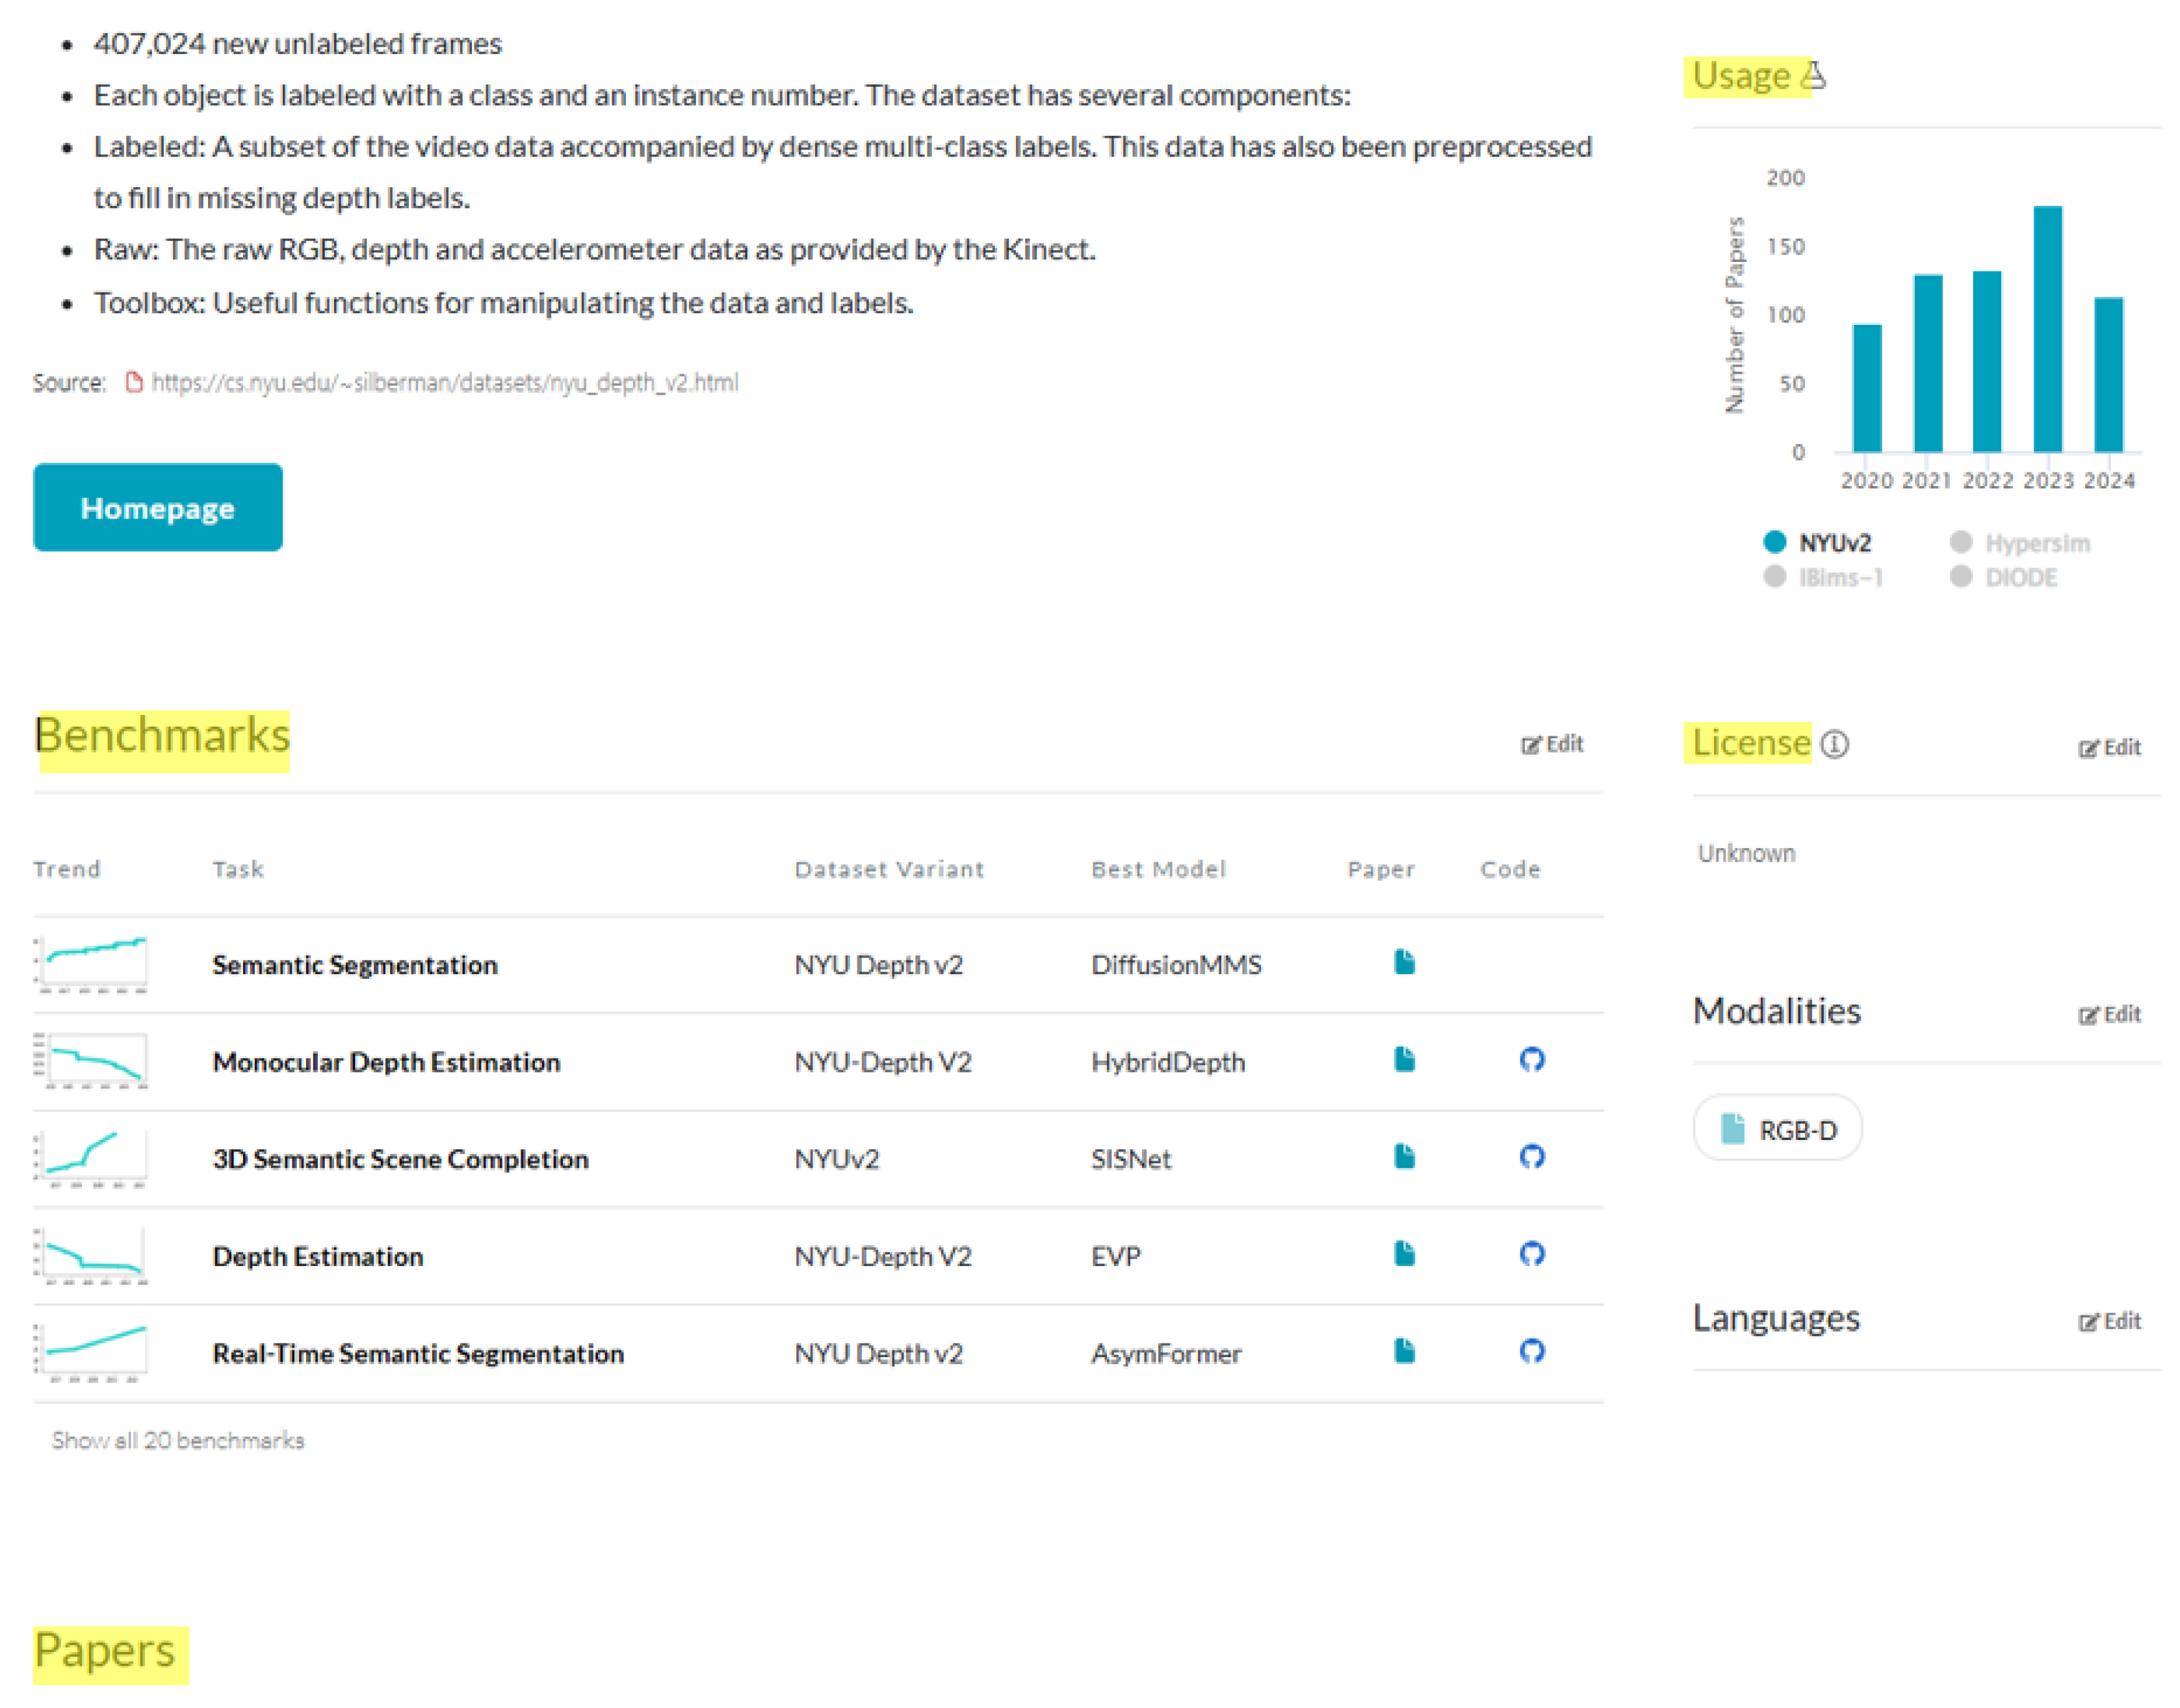This screenshot has width=2180, height=1708.
Task: Click the Usage flask icon
Action: (x=1813, y=76)
